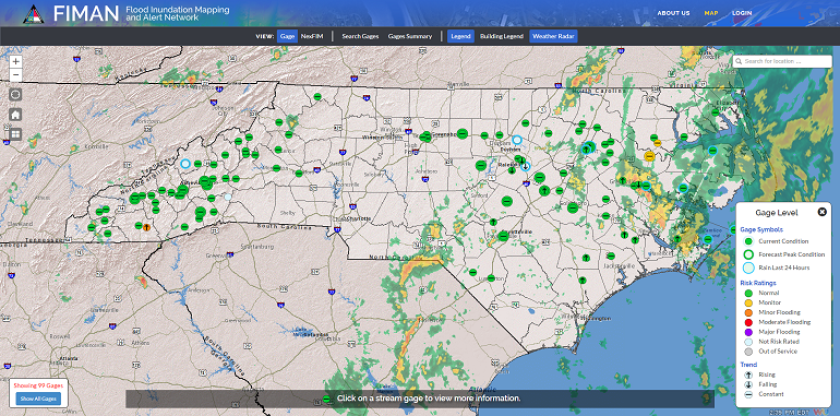
Task: Click the Current Condition symbol in legend
Action: coord(749,241)
